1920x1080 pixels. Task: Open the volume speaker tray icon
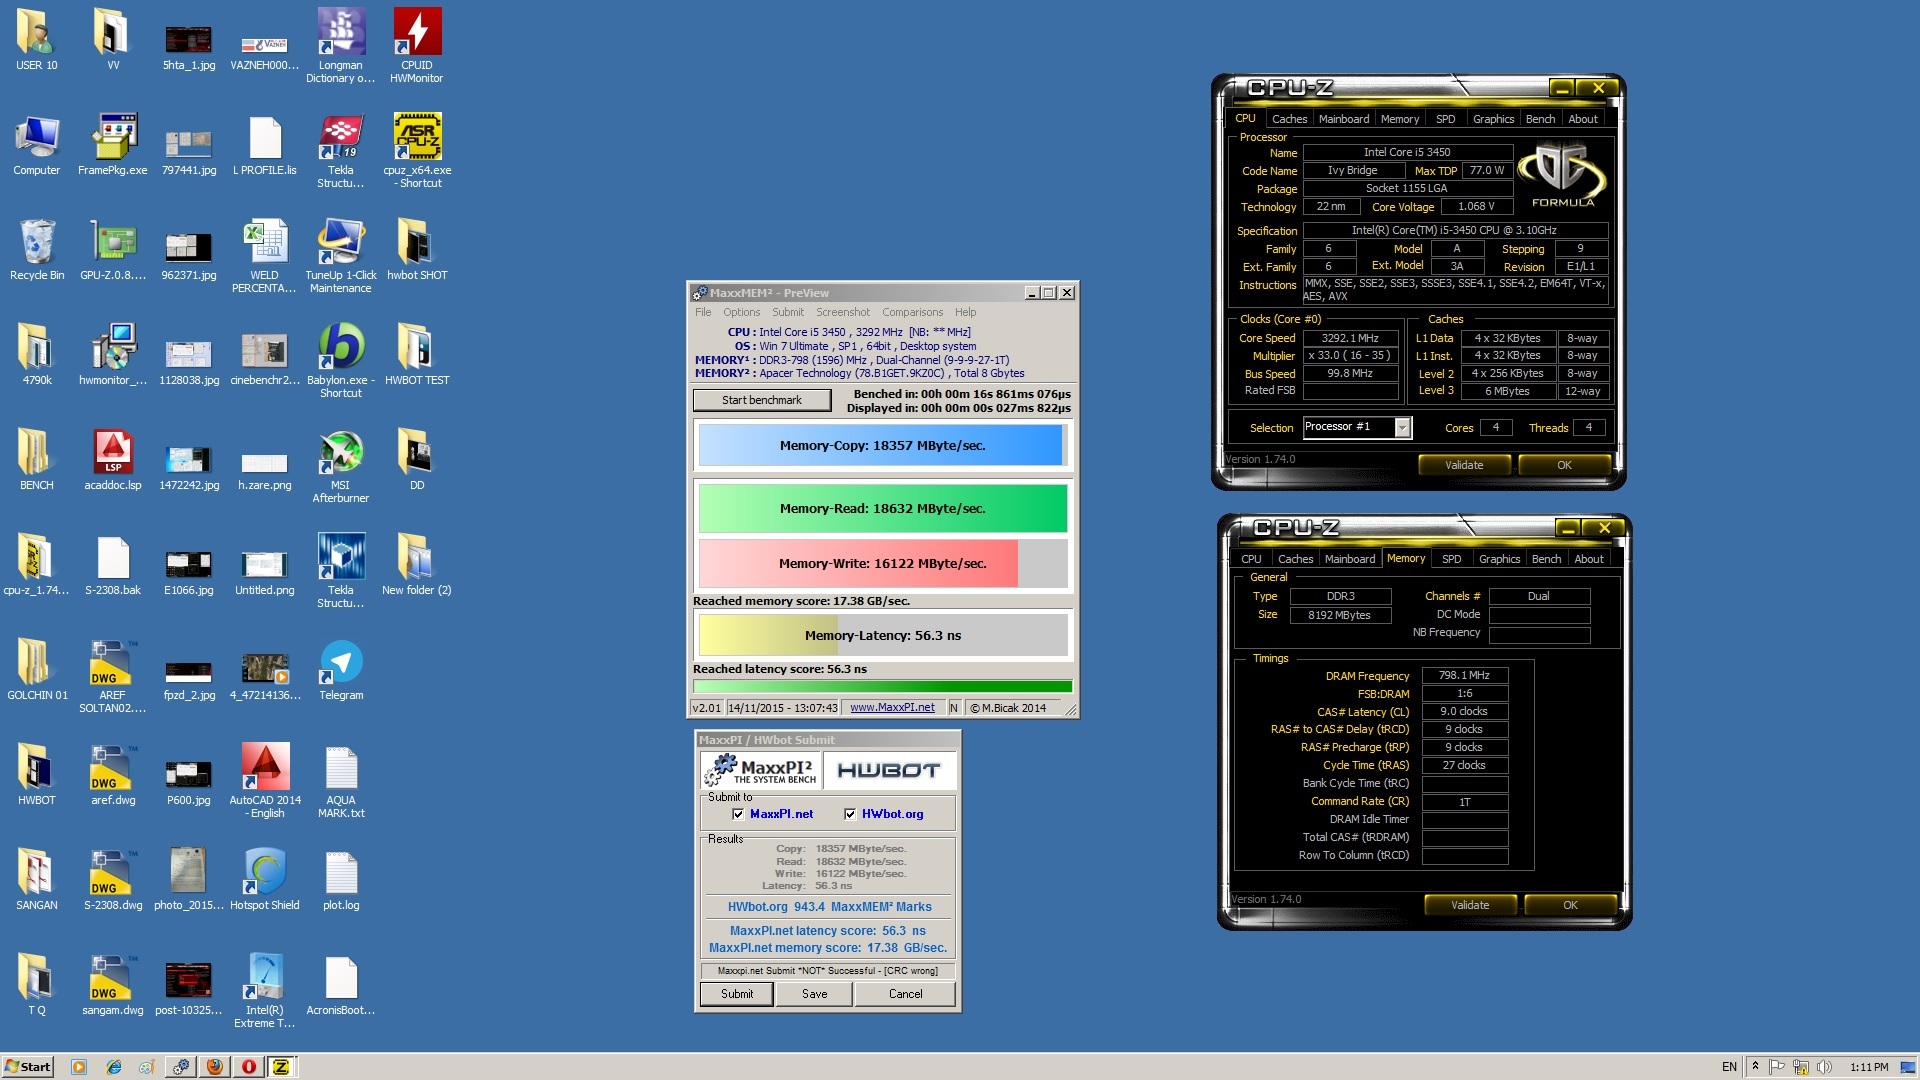pos(1823,1067)
